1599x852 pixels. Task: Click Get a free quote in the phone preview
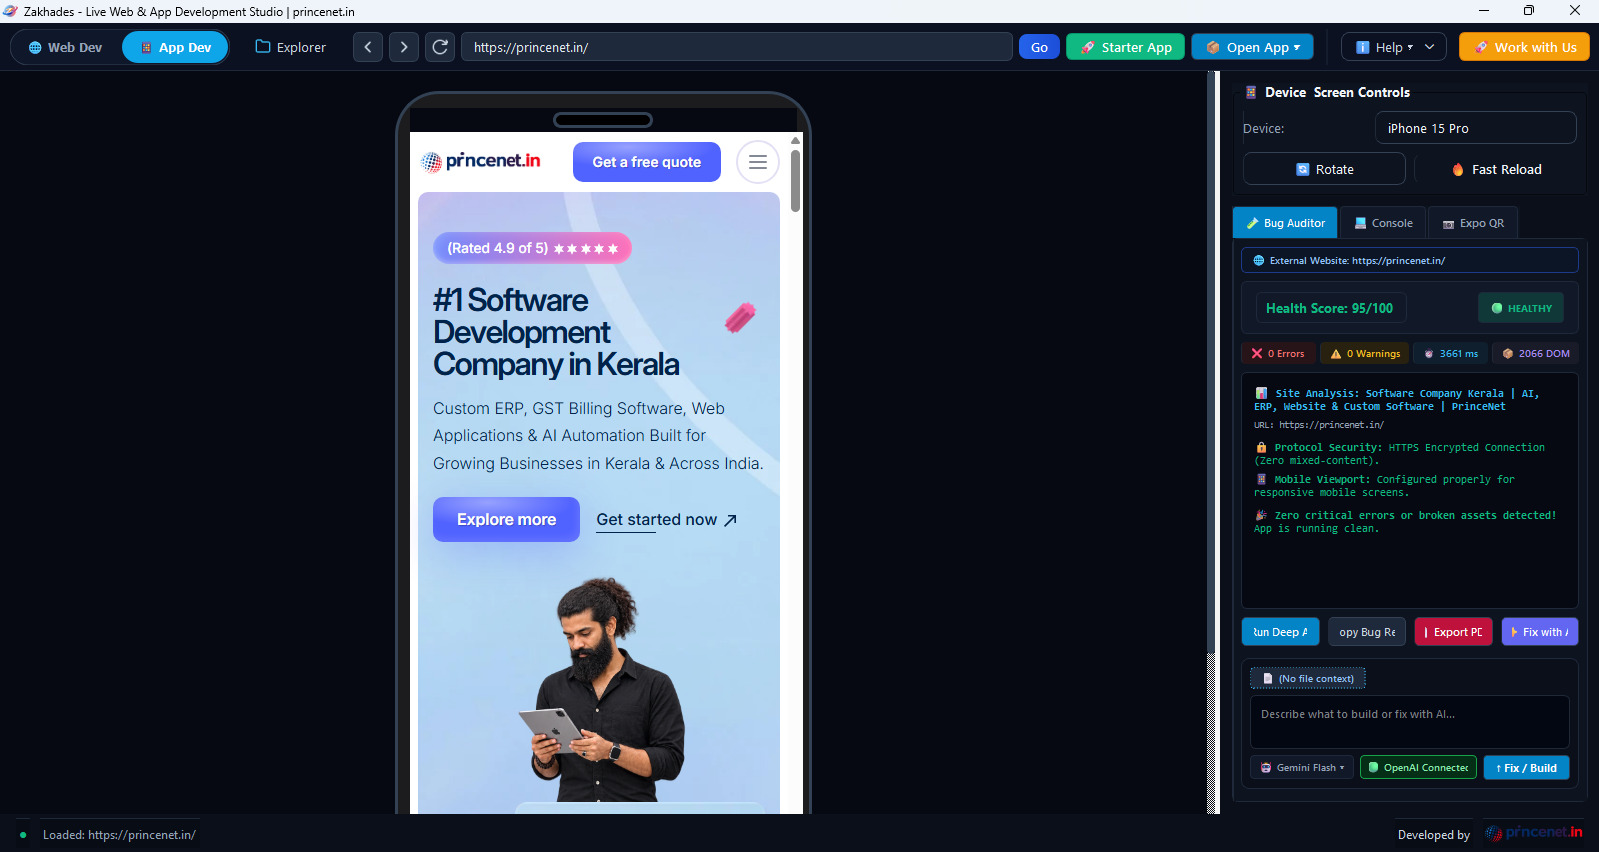pos(647,162)
